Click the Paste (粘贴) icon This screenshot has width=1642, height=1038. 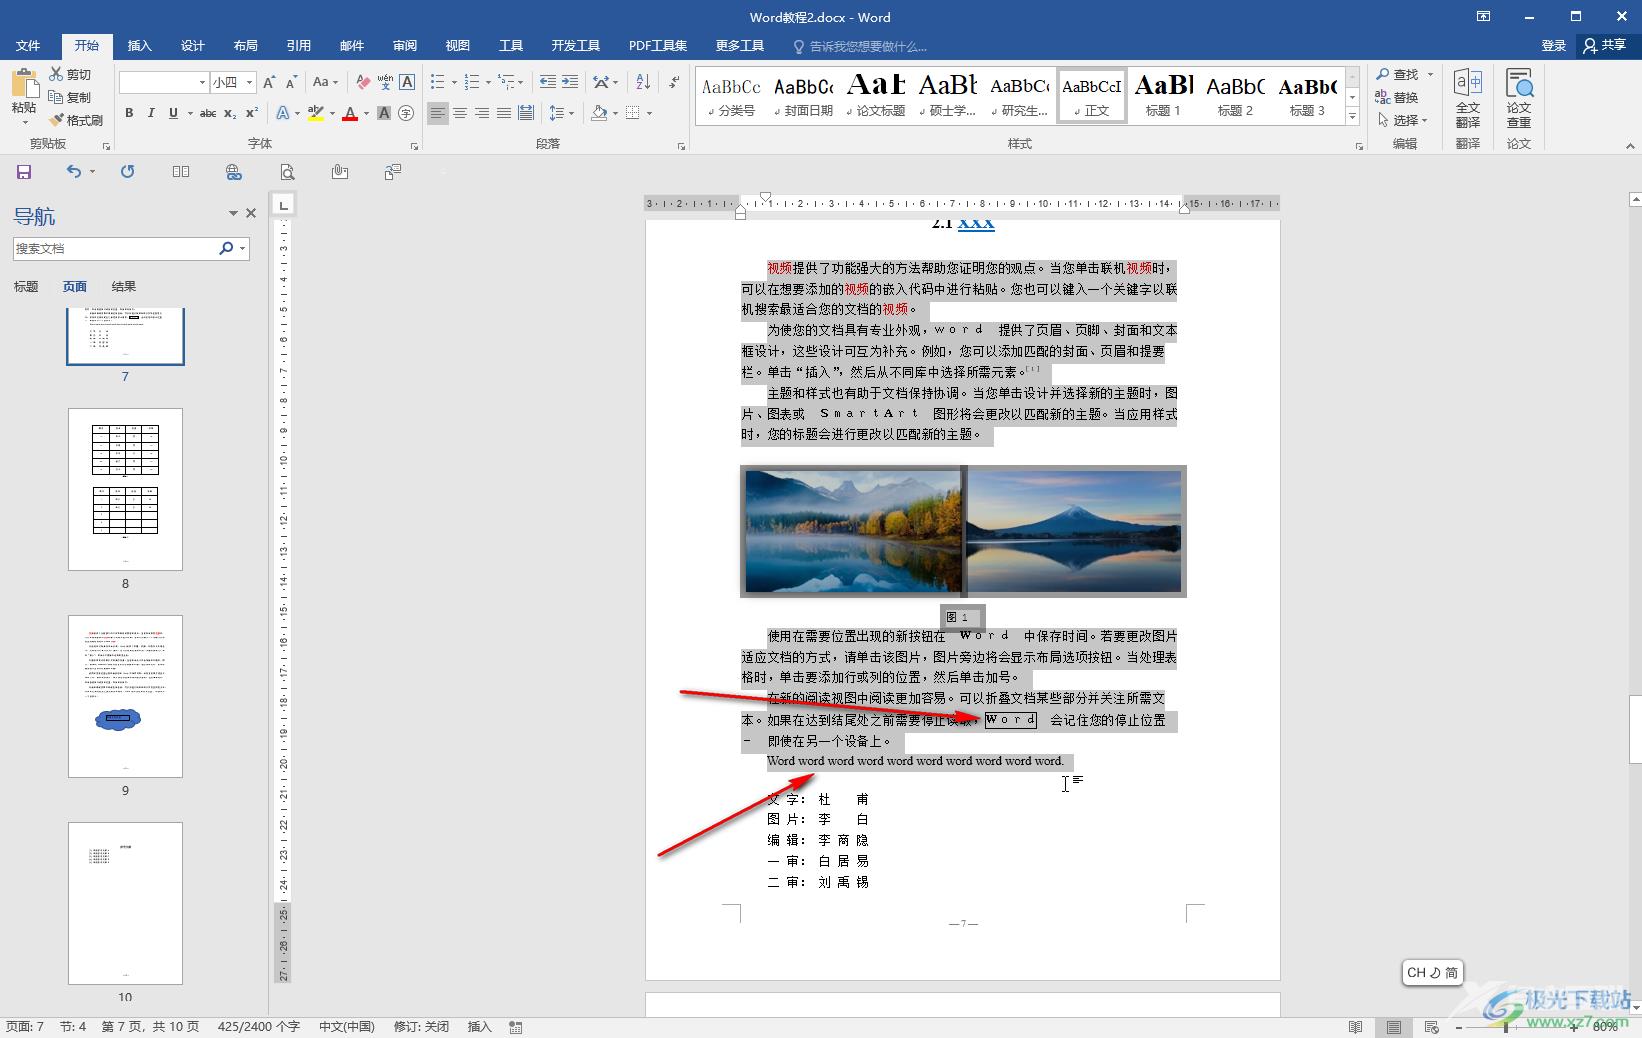tap(24, 84)
